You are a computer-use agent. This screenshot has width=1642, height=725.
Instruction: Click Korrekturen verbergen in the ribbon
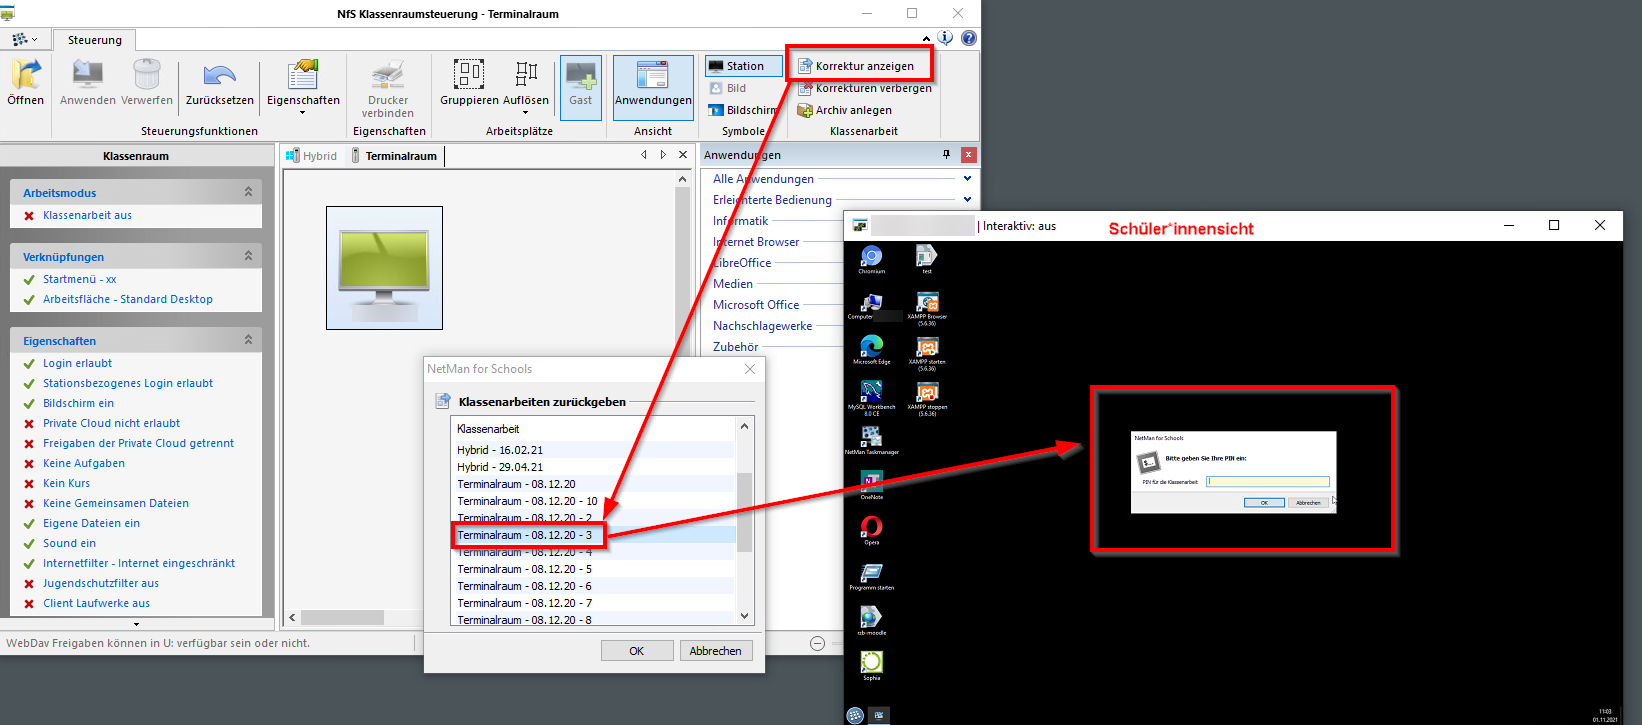865,88
